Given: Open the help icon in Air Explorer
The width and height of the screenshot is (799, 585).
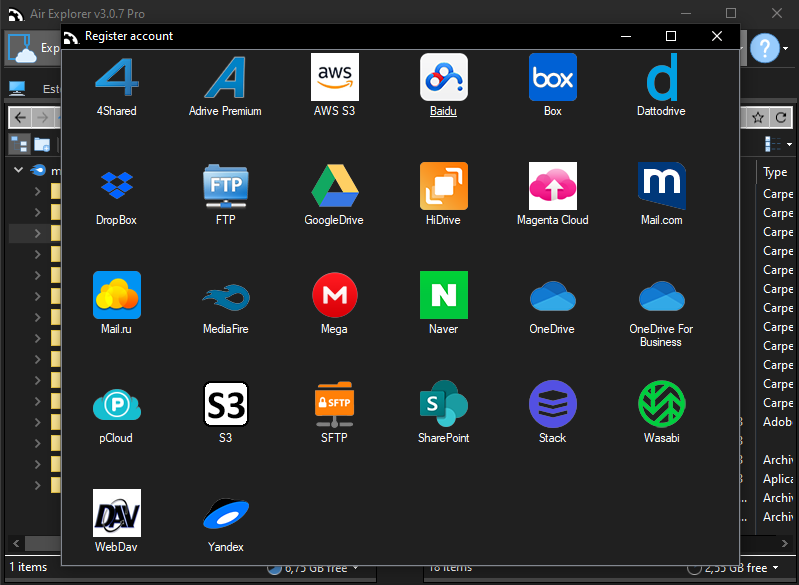Looking at the screenshot, I should pos(764,48).
